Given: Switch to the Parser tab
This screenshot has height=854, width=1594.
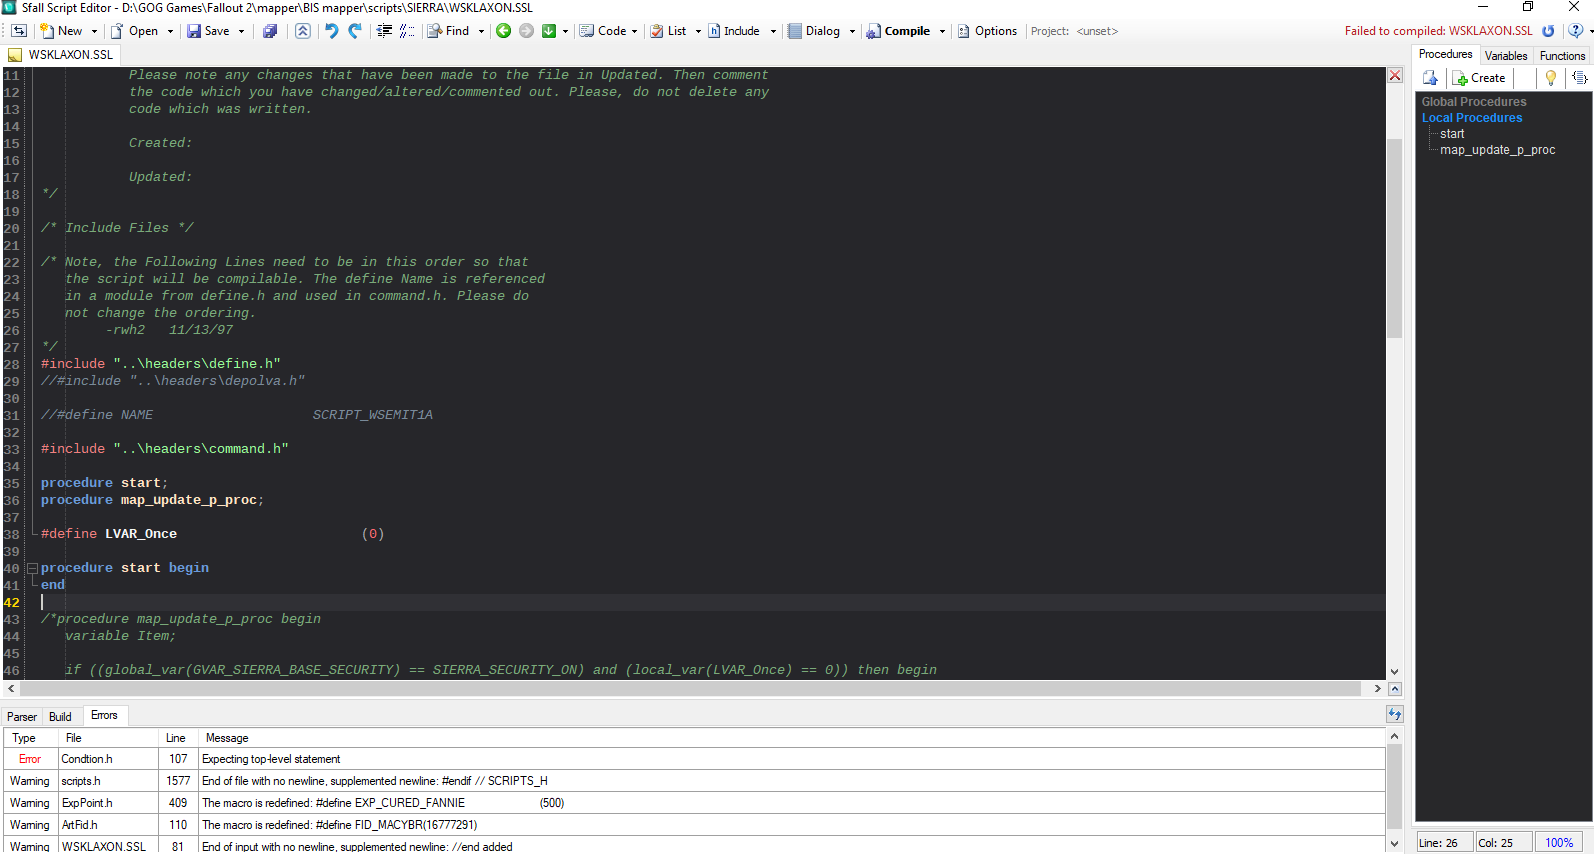Looking at the screenshot, I should pos(22,717).
